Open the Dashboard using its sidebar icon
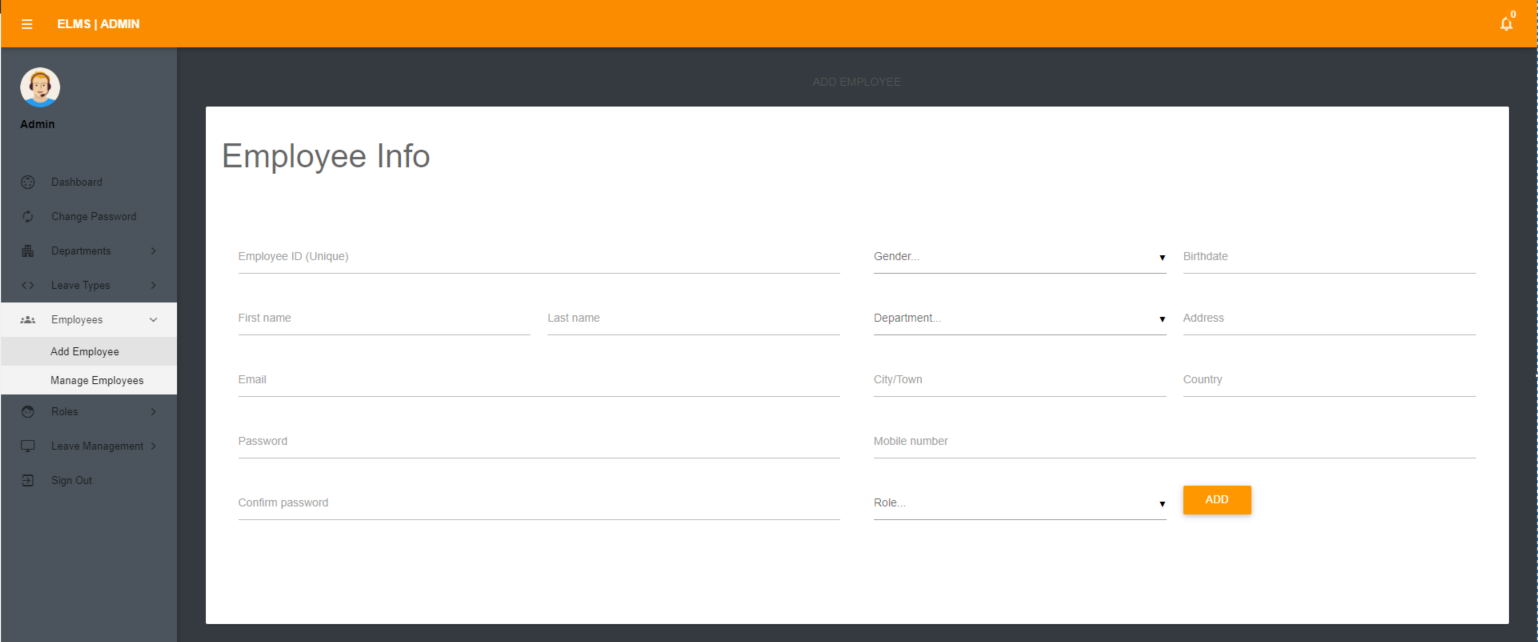The height and width of the screenshot is (642, 1538). (27, 182)
